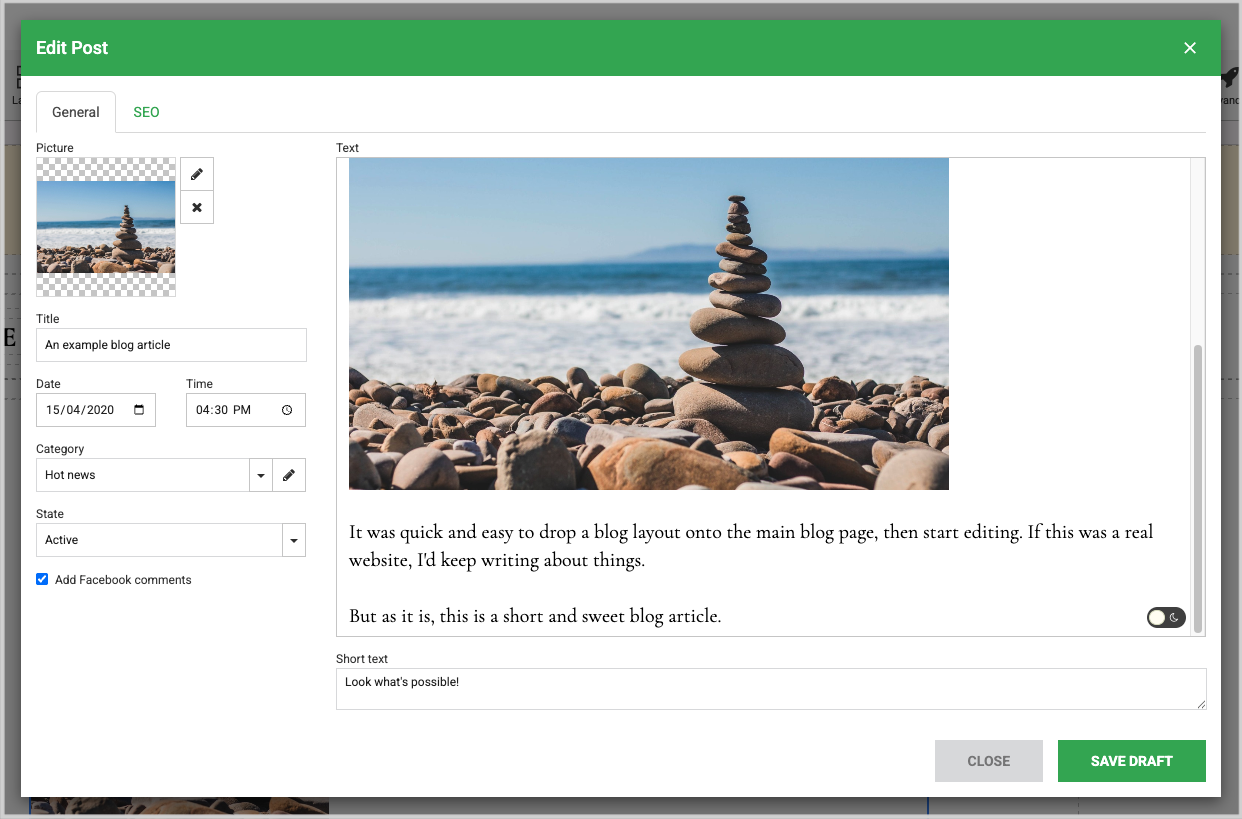Uncheck Add Facebook comments checkbox

42,579
